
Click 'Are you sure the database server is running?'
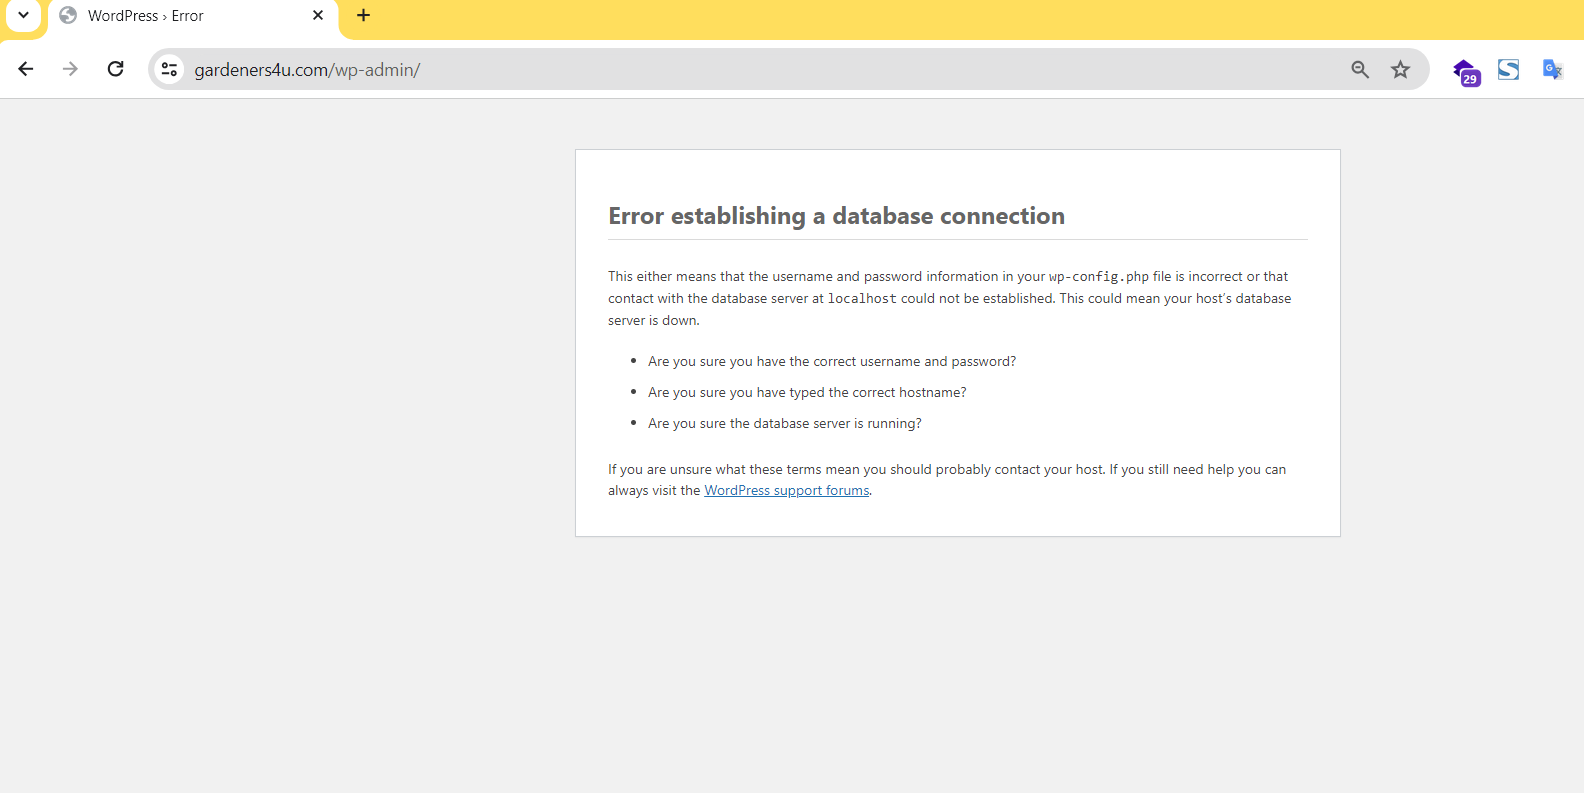tap(785, 423)
